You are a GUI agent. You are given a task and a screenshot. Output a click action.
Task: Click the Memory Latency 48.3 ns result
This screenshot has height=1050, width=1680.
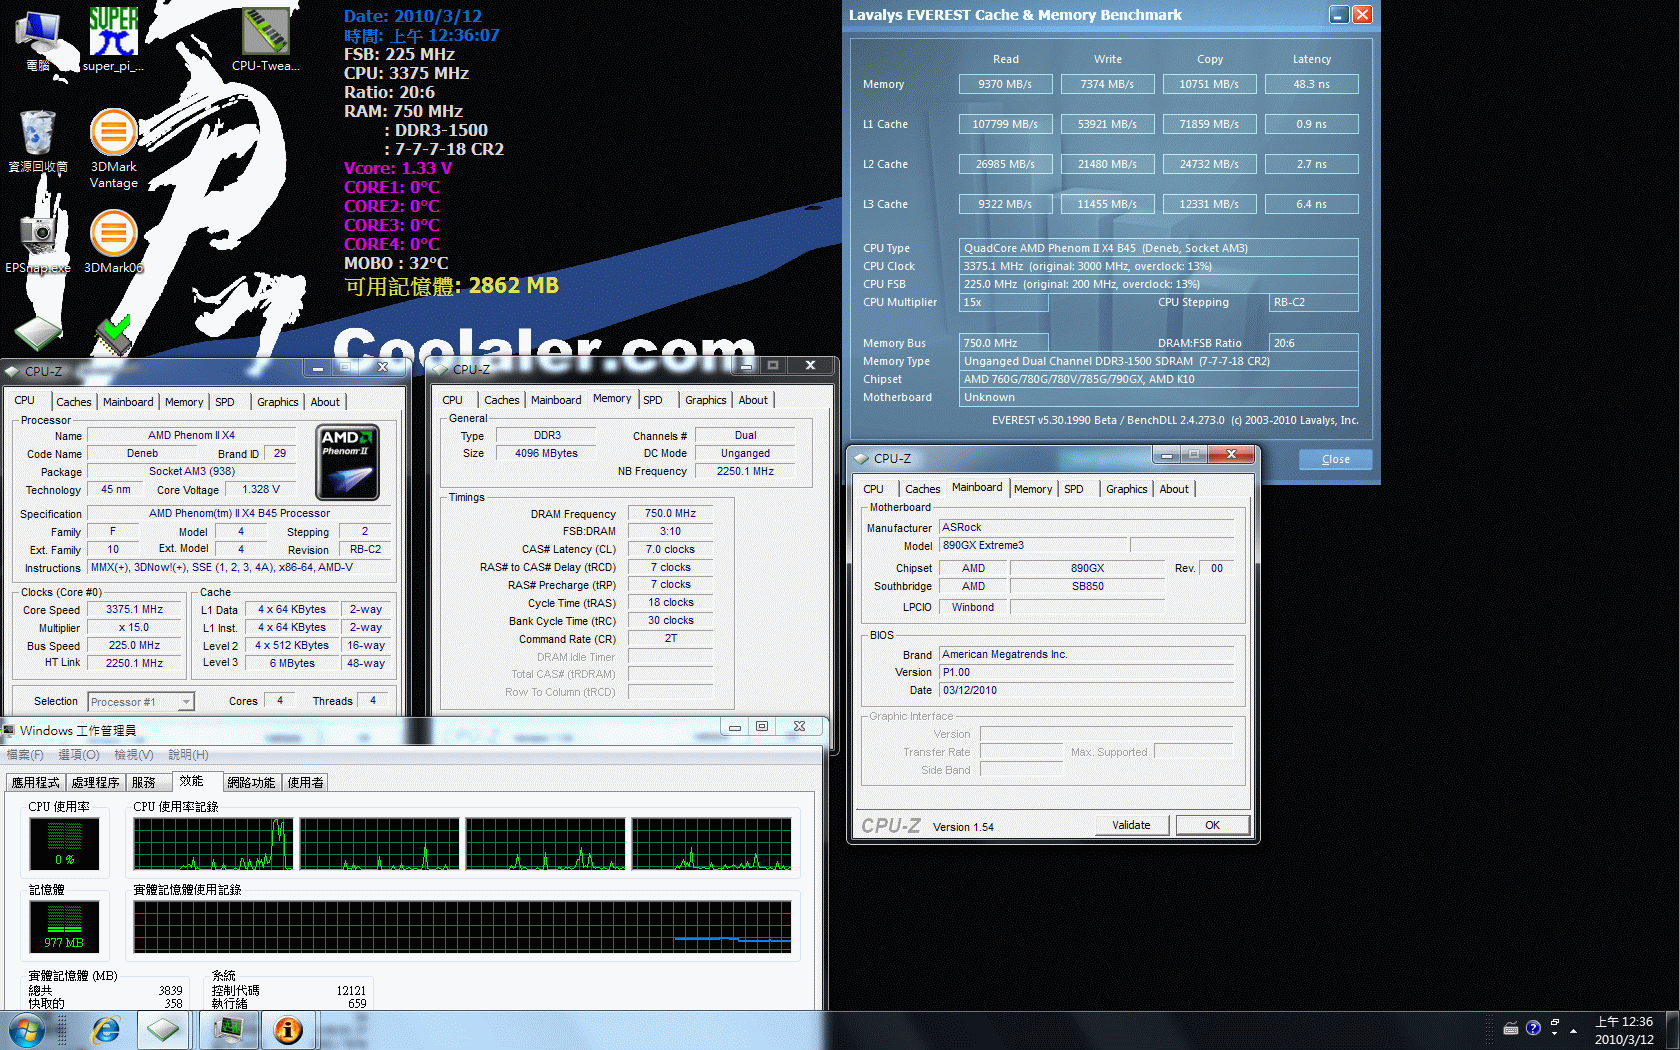(1311, 84)
